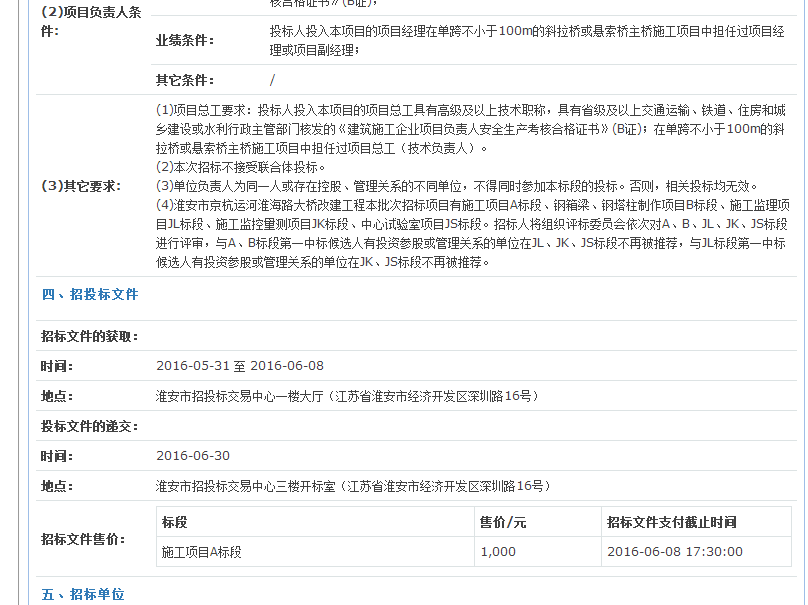808x605 pixels.
Task: Click the 售价/元 column header
Action: click(503, 522)
